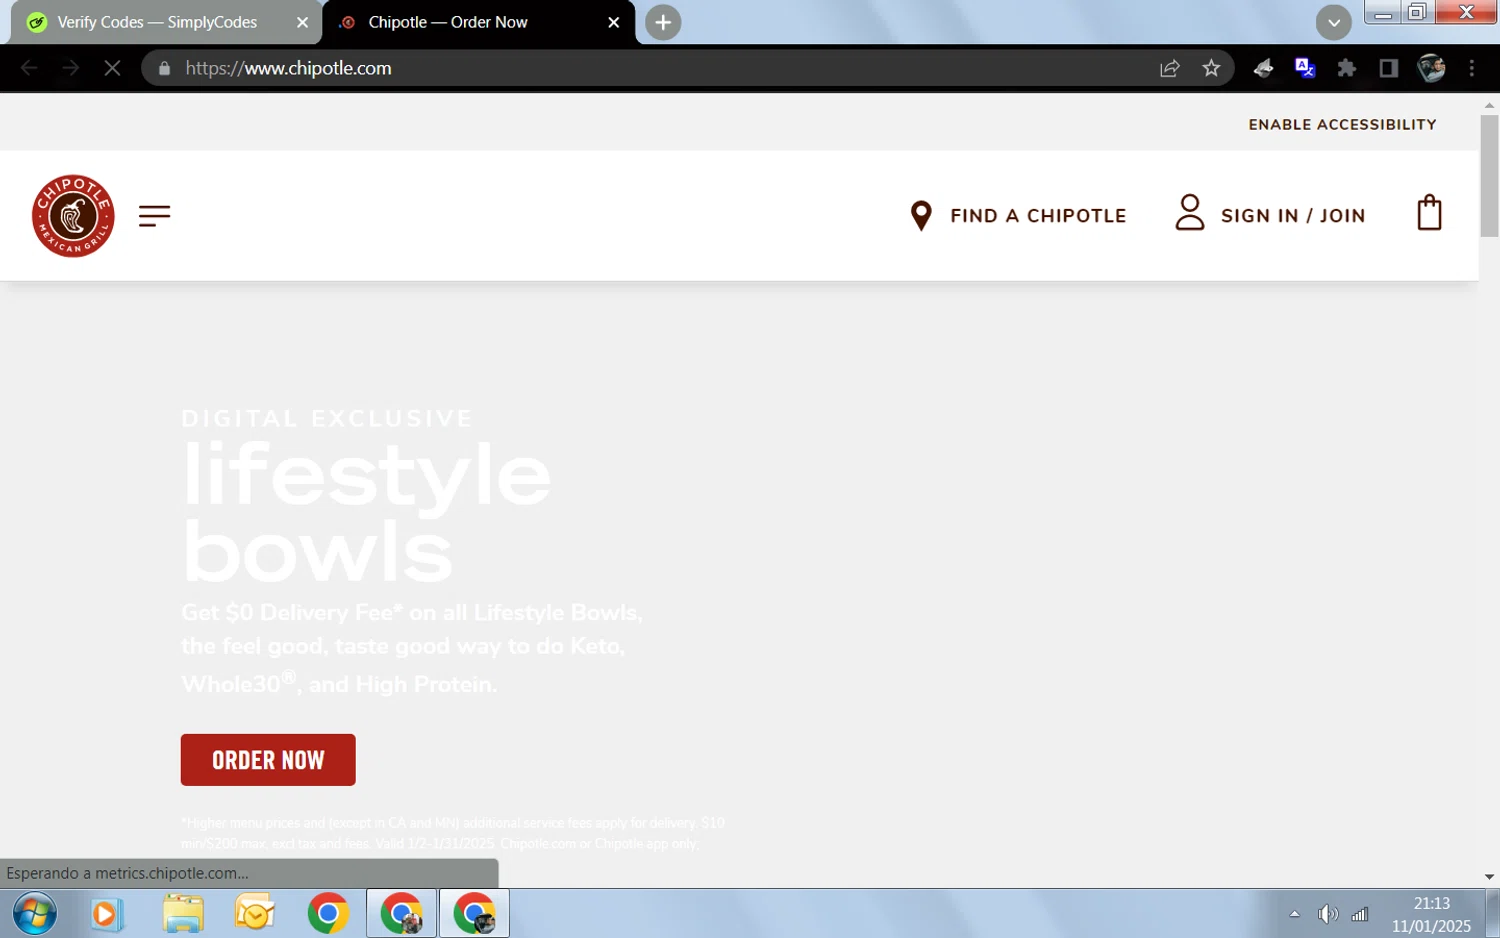The height and width of the screenshot is (938, 1500).
Task: Open first Chrome taskbar icon
Action: (328, 914)
